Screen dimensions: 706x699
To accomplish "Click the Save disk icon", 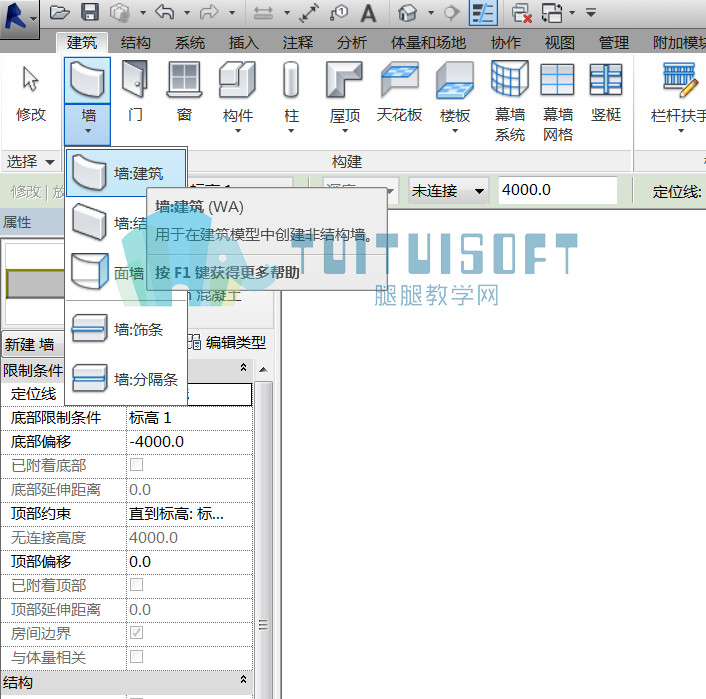I will [90, 12].
